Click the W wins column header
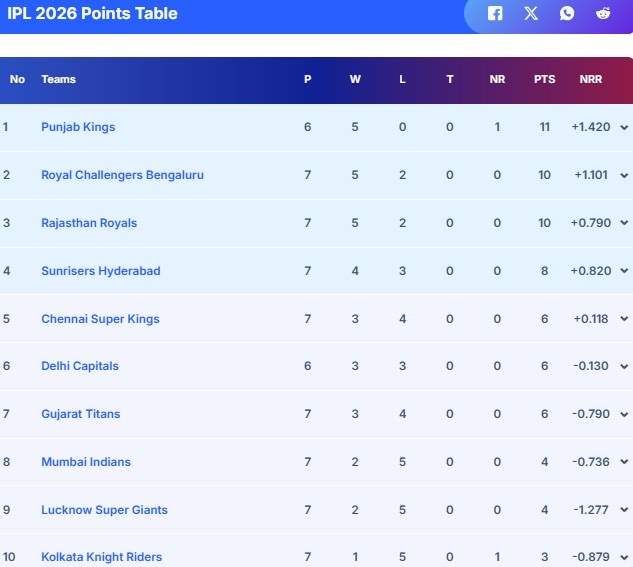Image resolution: width=633 pixels, height=567 pixels. coord(355,80)
